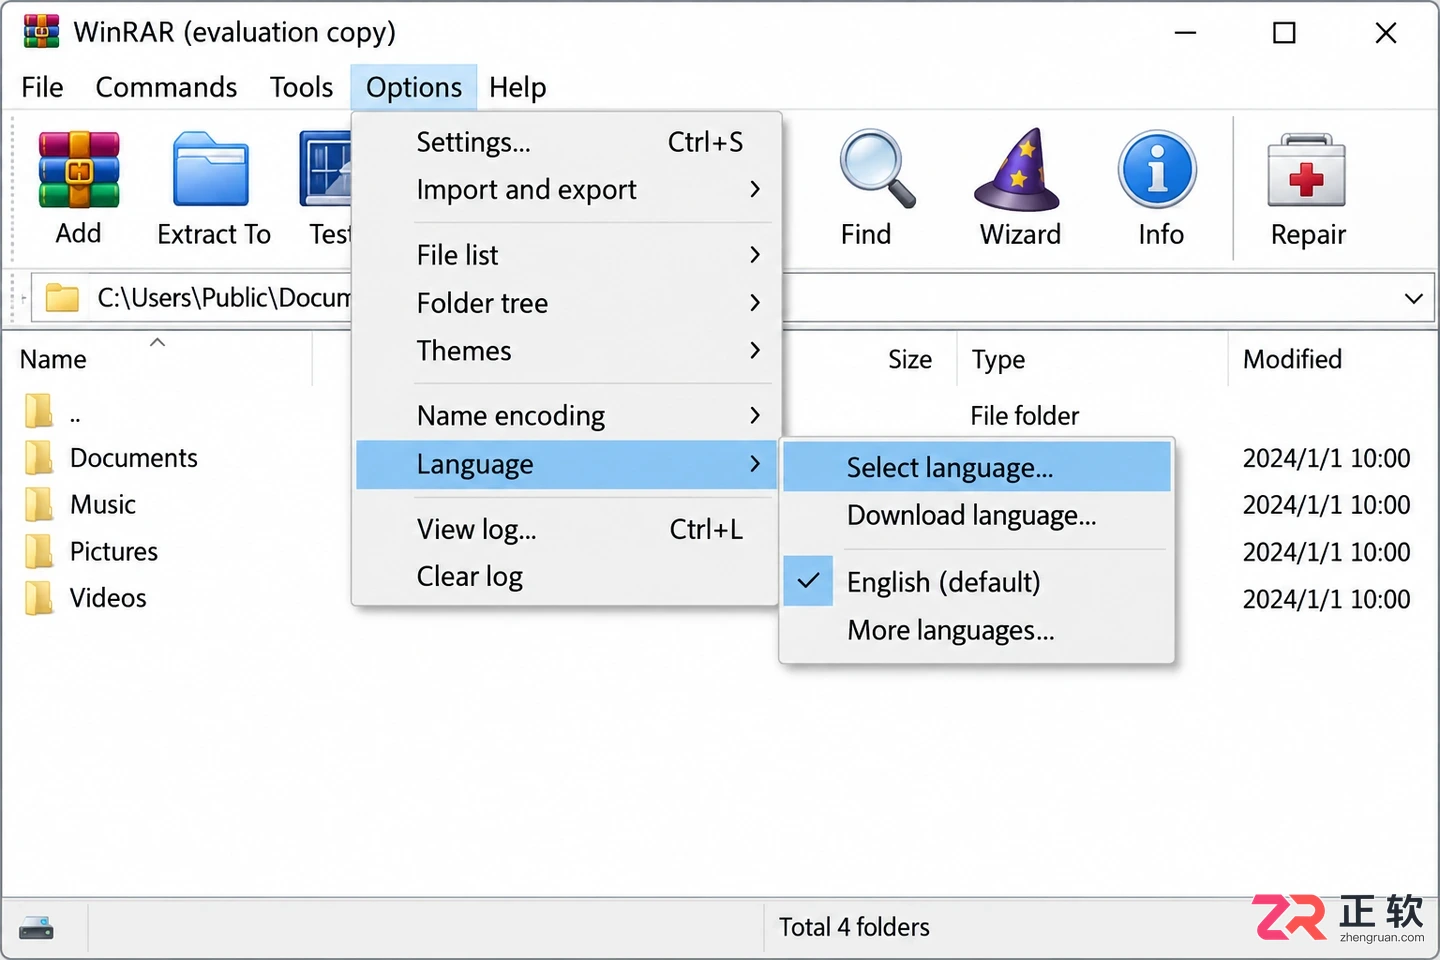The height and width of the screenshot is (960, 1440).
Task: Open the Help menu
Action: pyautogui.click(x=517, y=88)
